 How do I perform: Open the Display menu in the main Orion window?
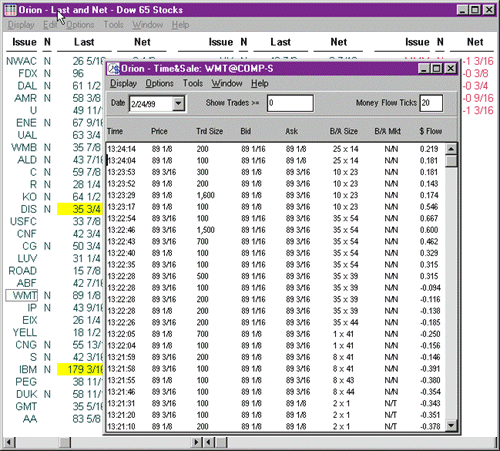[x=21, y=25]
